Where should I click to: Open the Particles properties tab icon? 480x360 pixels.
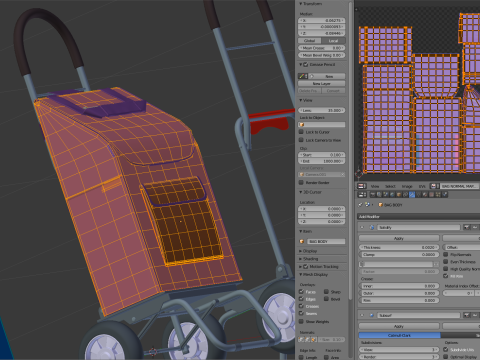(x=438, y=194)
